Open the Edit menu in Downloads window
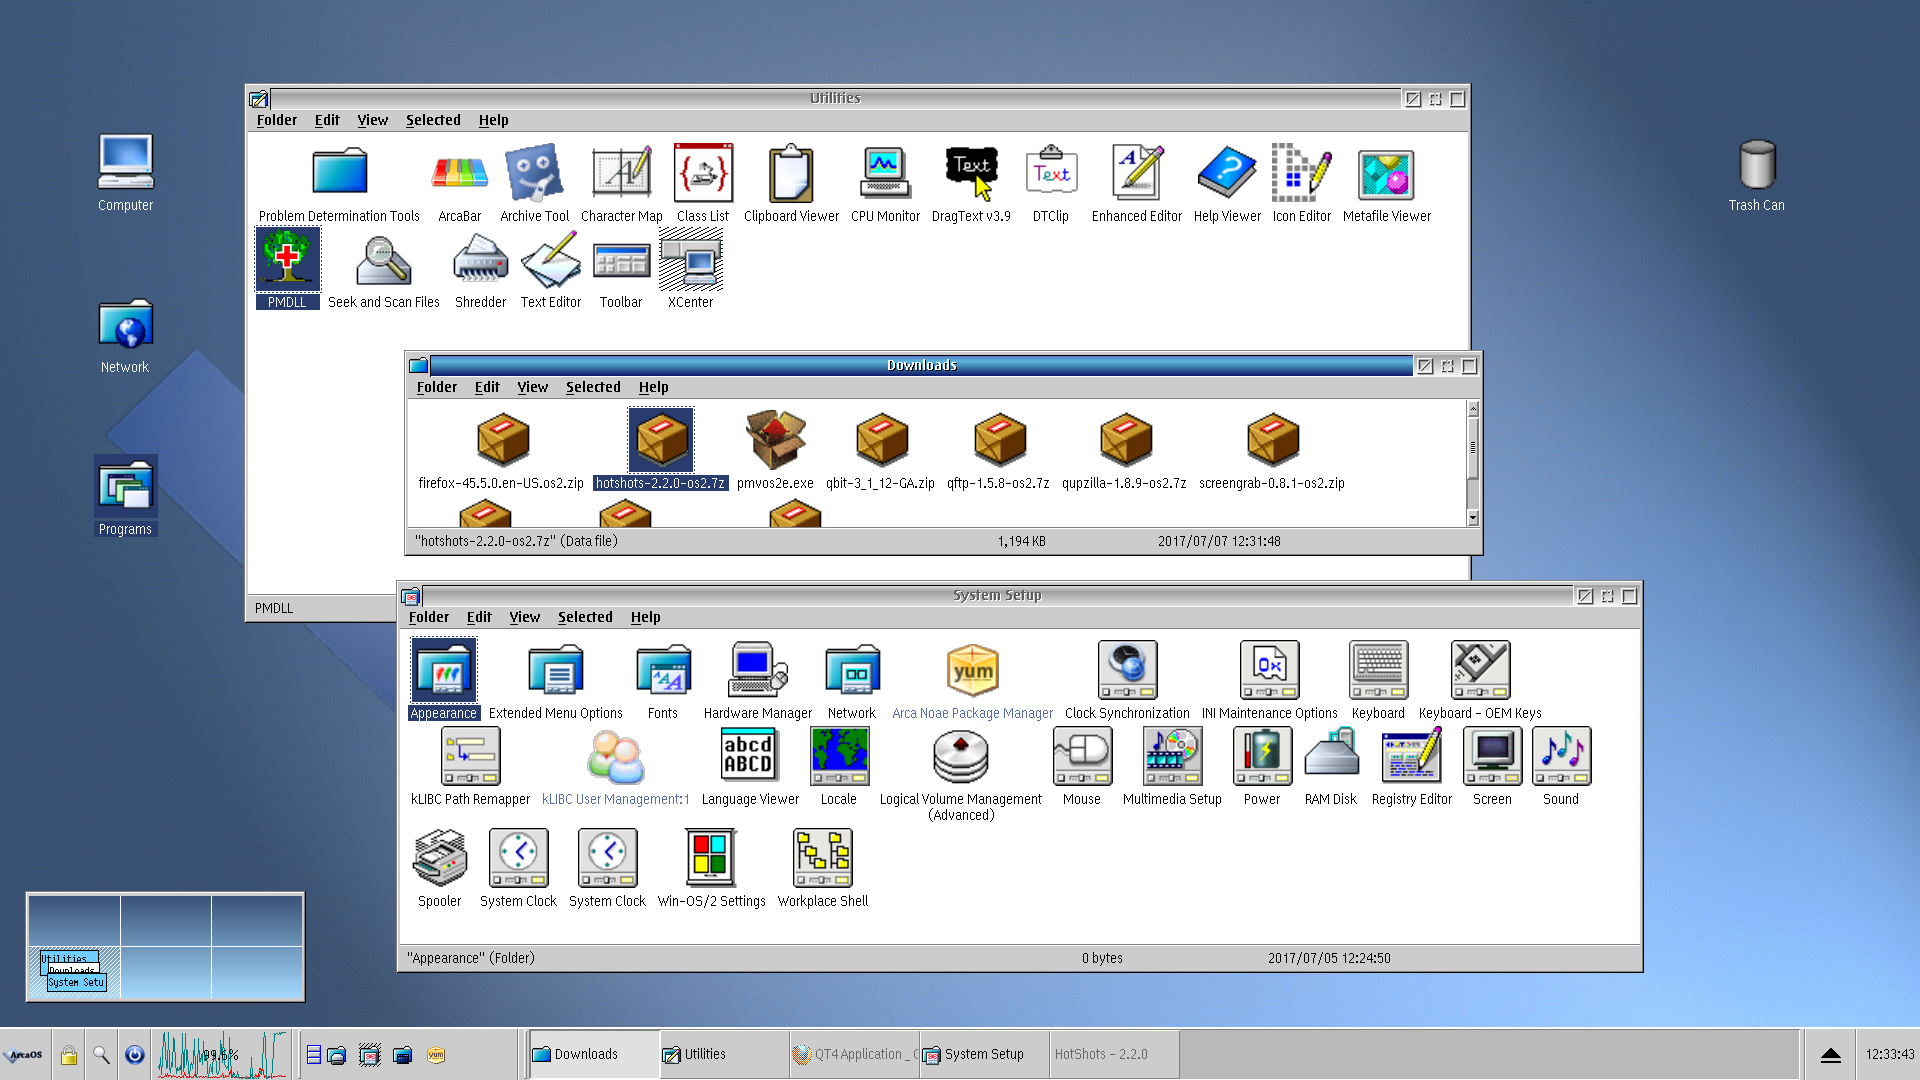1920x1080 pixels. (486, 387)
